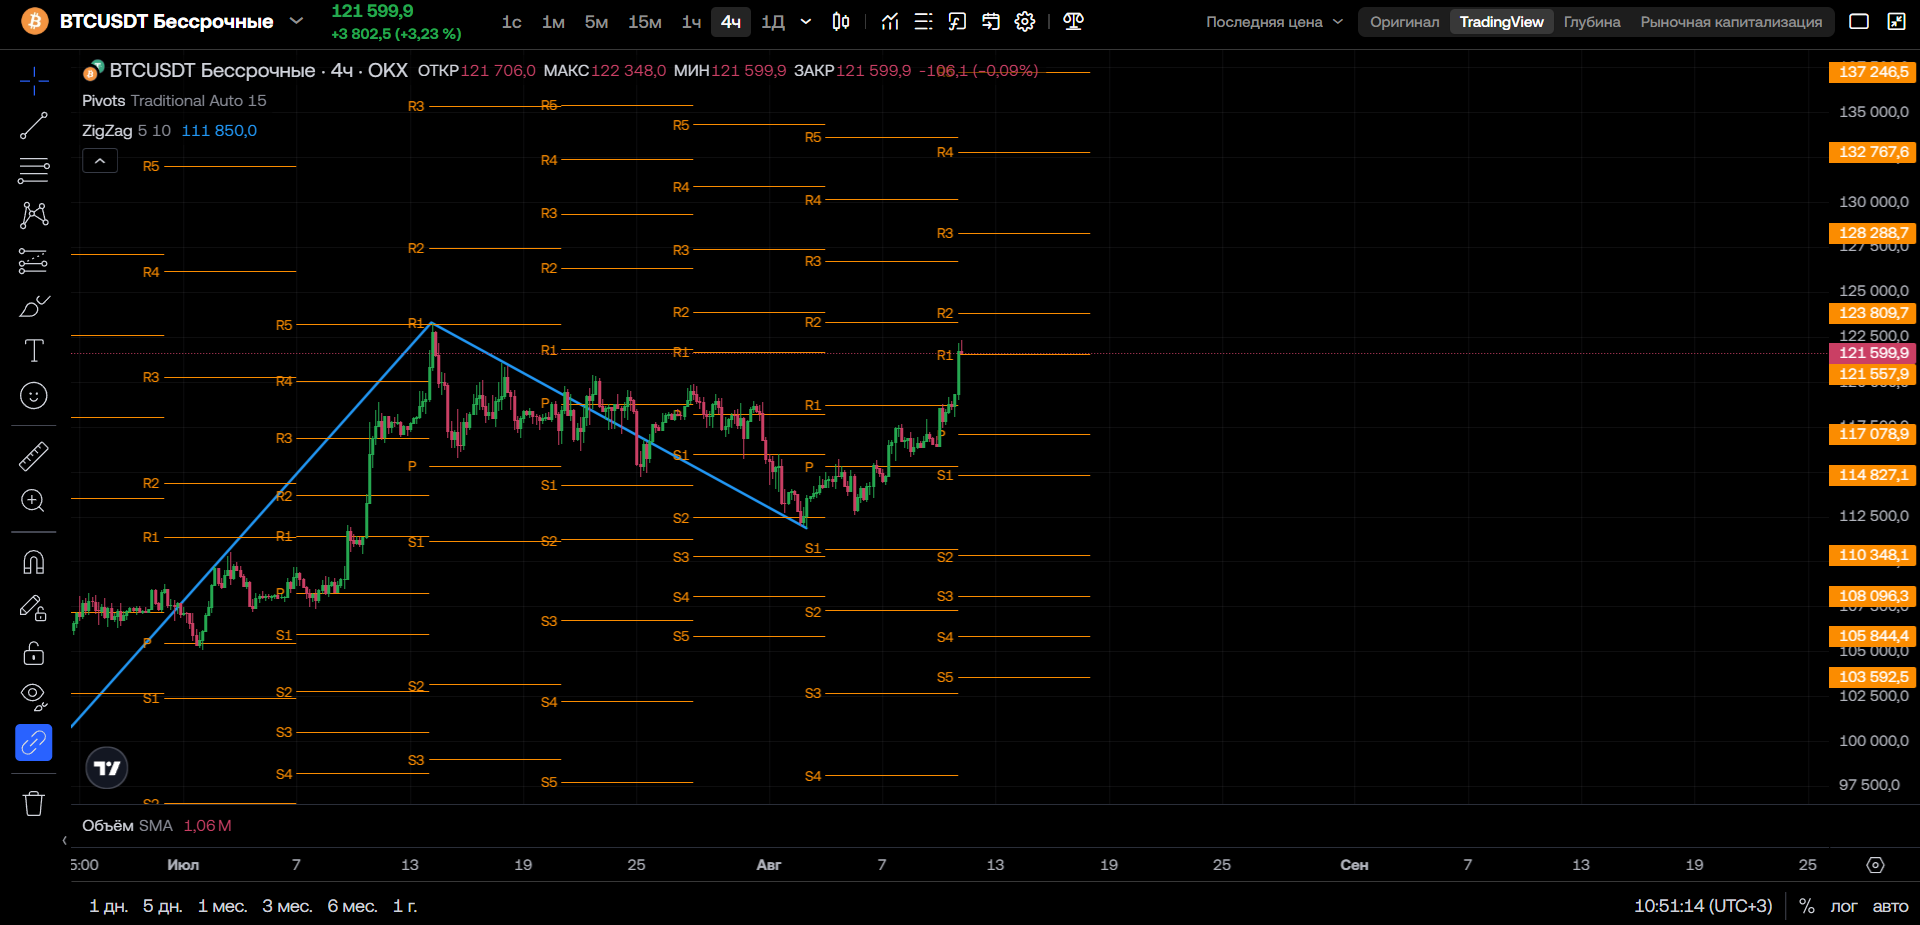The image size is (1920, 925).
Task: Set range to 5 дн.
Action: (x=162, y=906)
